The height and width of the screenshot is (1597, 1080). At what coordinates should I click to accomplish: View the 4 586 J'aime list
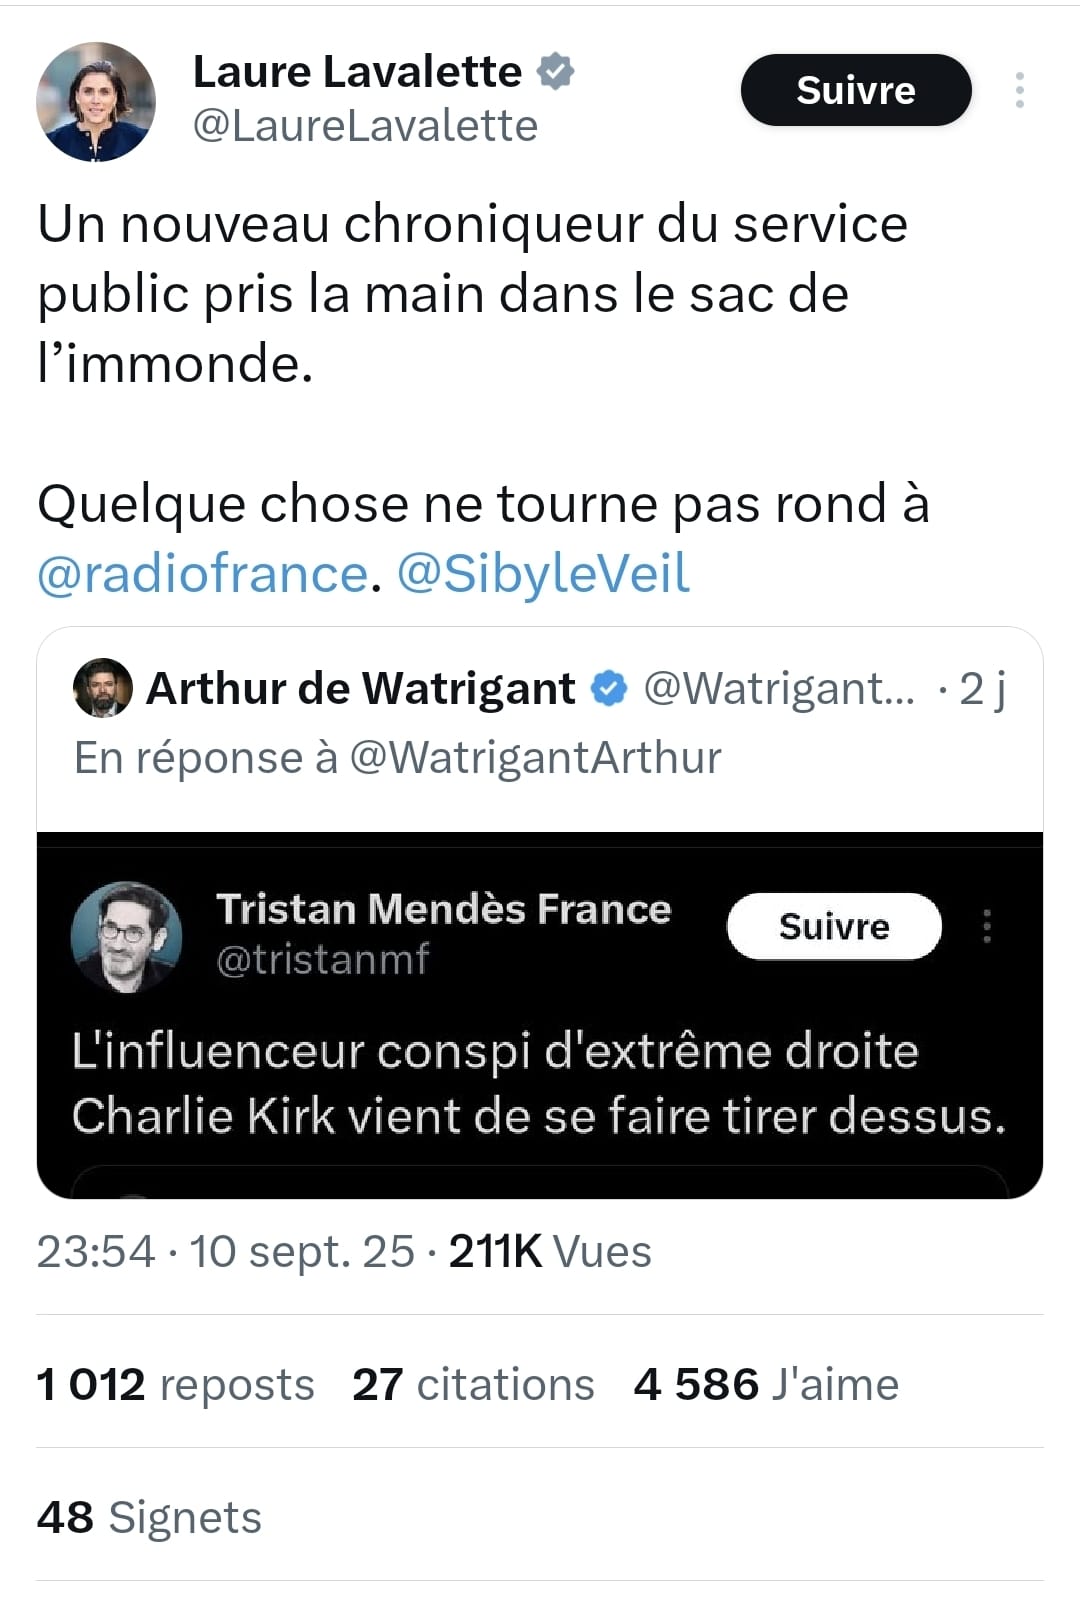(766, 1385)
